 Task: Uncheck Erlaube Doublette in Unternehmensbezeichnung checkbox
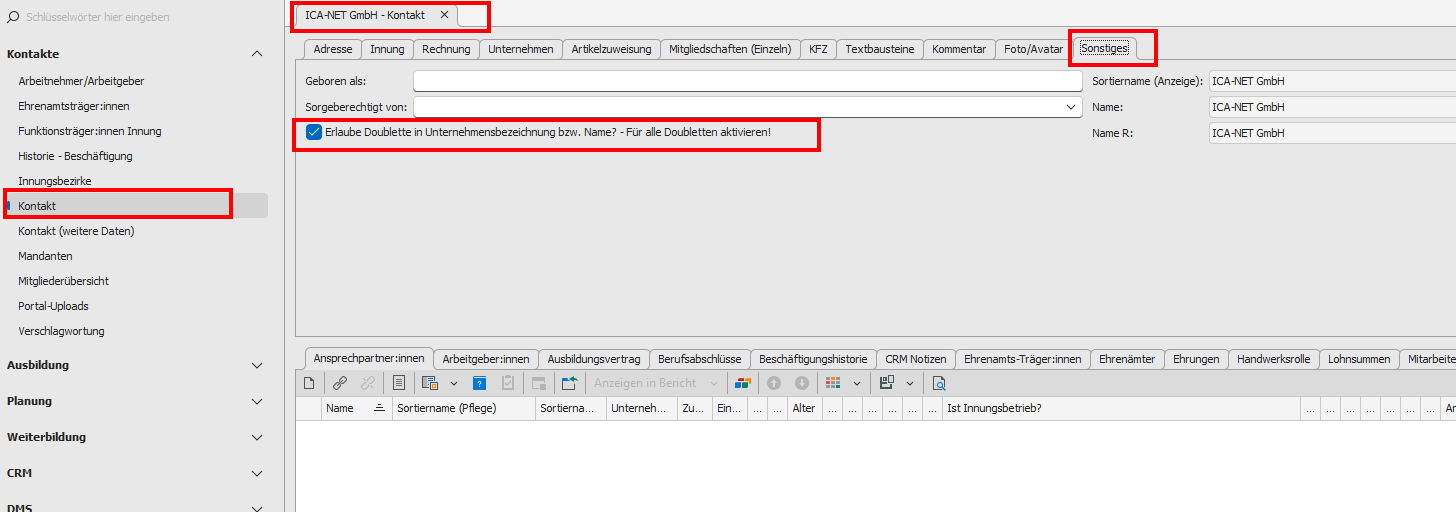[x=314, y=132]
